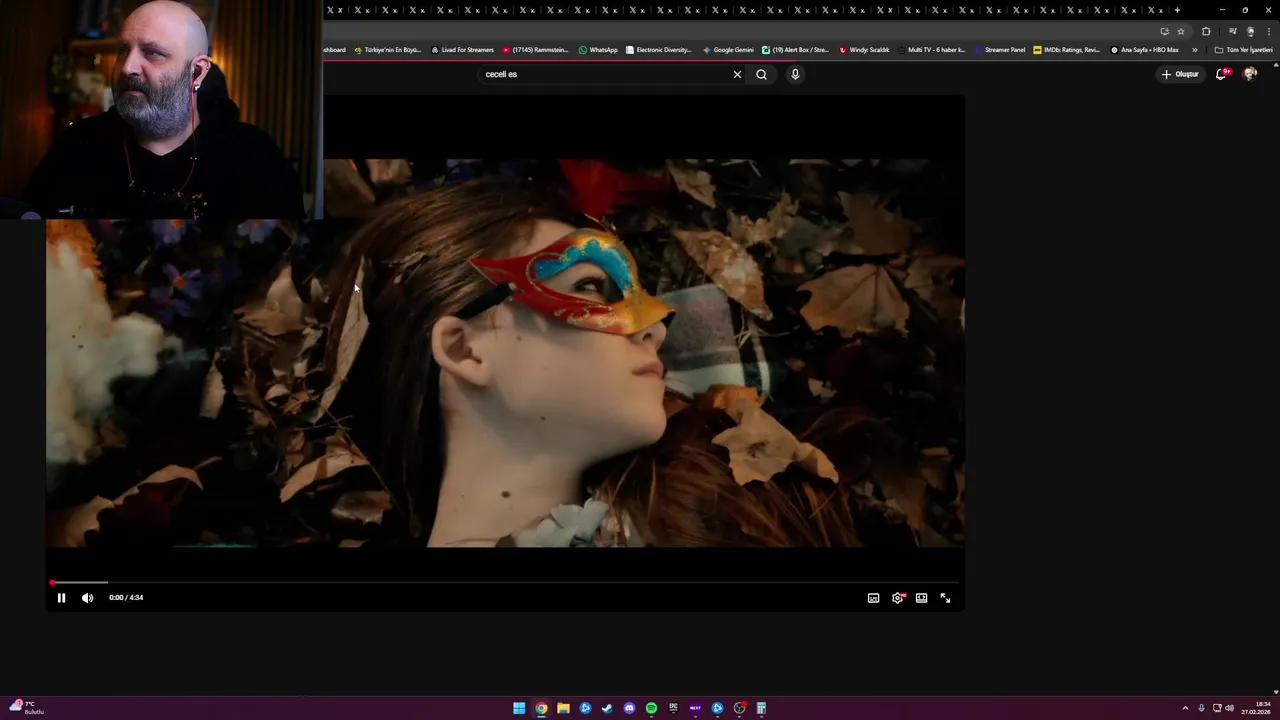This screenshot has height=720, width=1280.
Task: Mute the video volume
Action: (87, 598)
